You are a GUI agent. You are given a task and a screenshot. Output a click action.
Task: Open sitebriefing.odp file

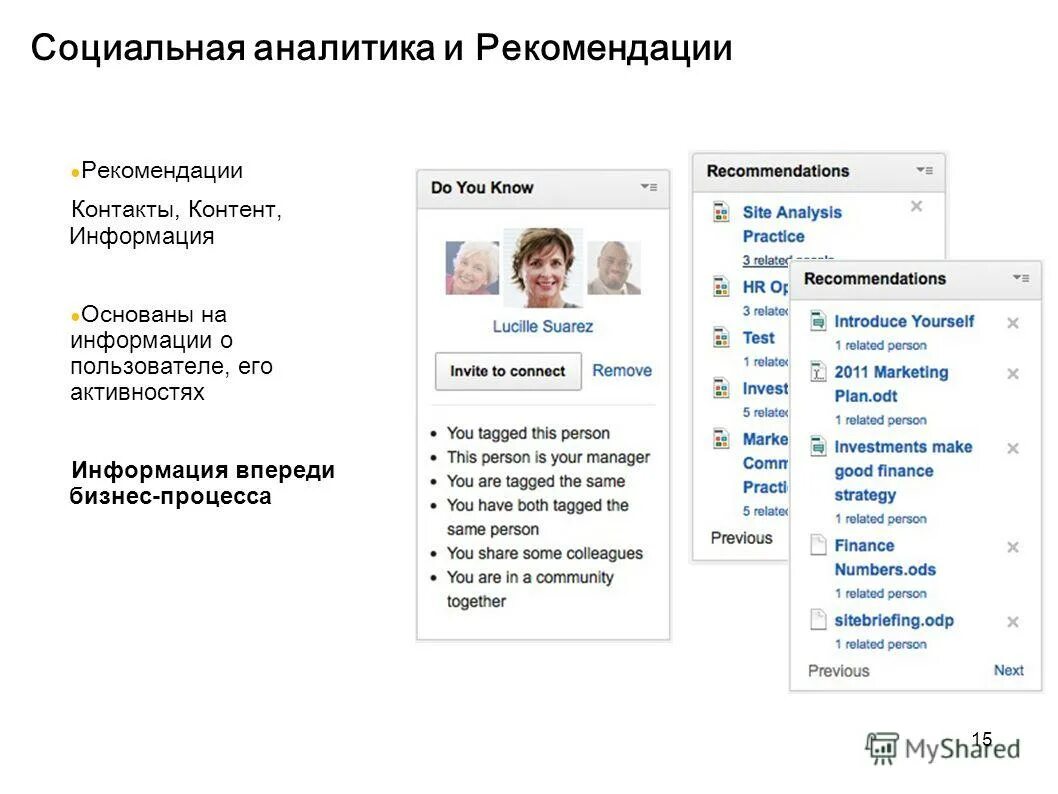894,620
